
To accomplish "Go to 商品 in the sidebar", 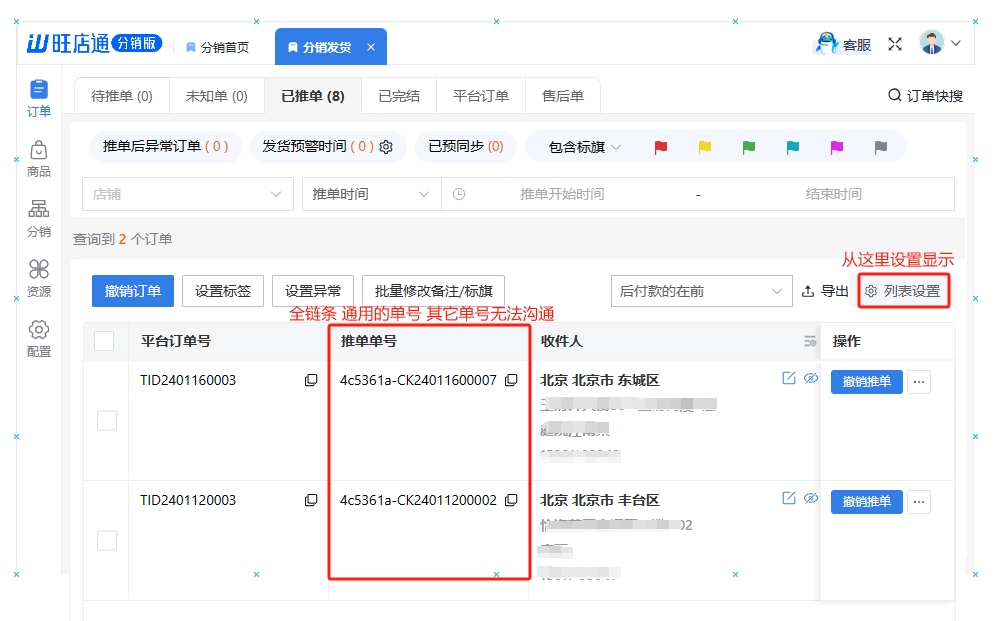I will click(x=38, y=158).
